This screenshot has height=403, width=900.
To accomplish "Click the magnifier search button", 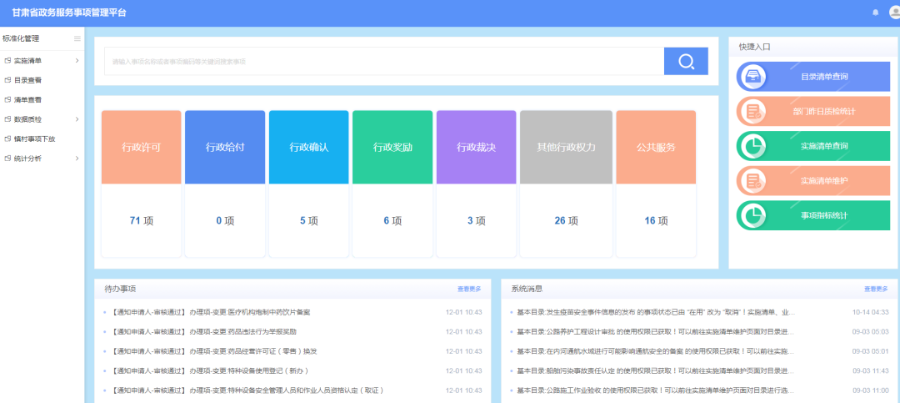I will click(686, 62).
